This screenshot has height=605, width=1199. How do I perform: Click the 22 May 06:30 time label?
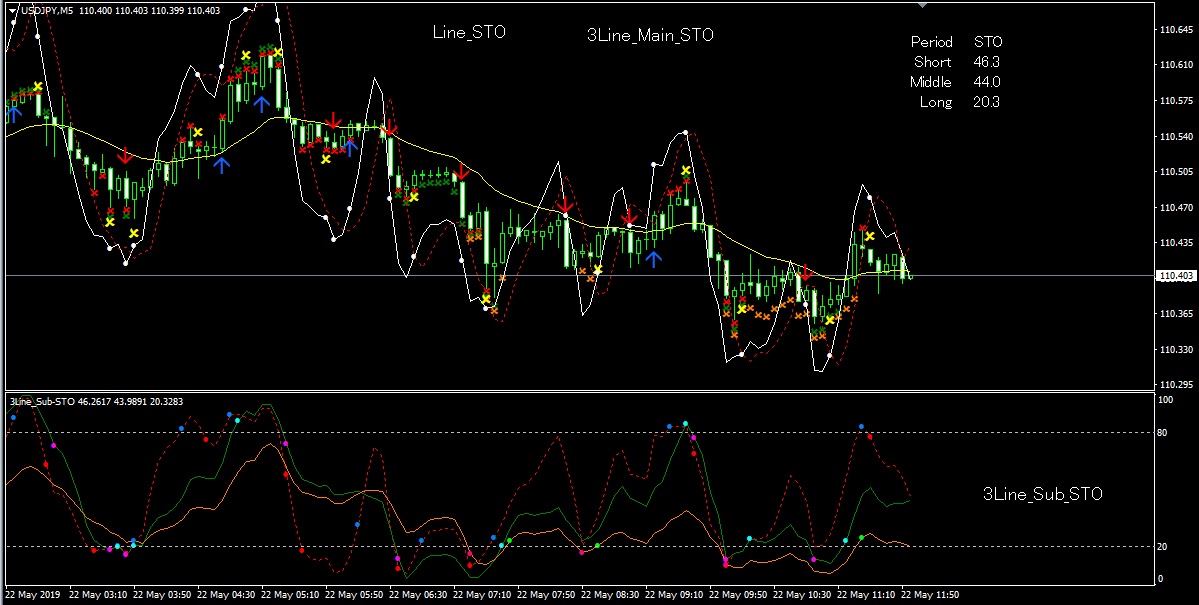click(x=419, y=594)
